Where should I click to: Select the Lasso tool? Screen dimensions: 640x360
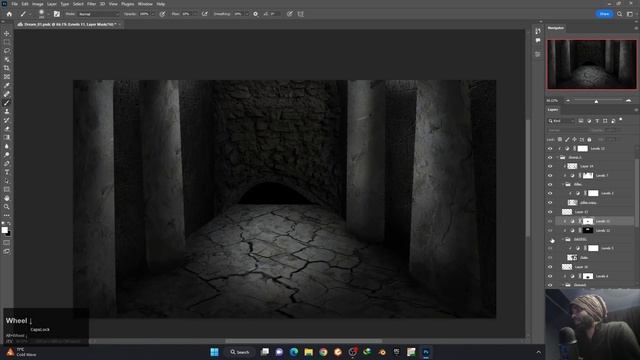[x=7, y=51]
